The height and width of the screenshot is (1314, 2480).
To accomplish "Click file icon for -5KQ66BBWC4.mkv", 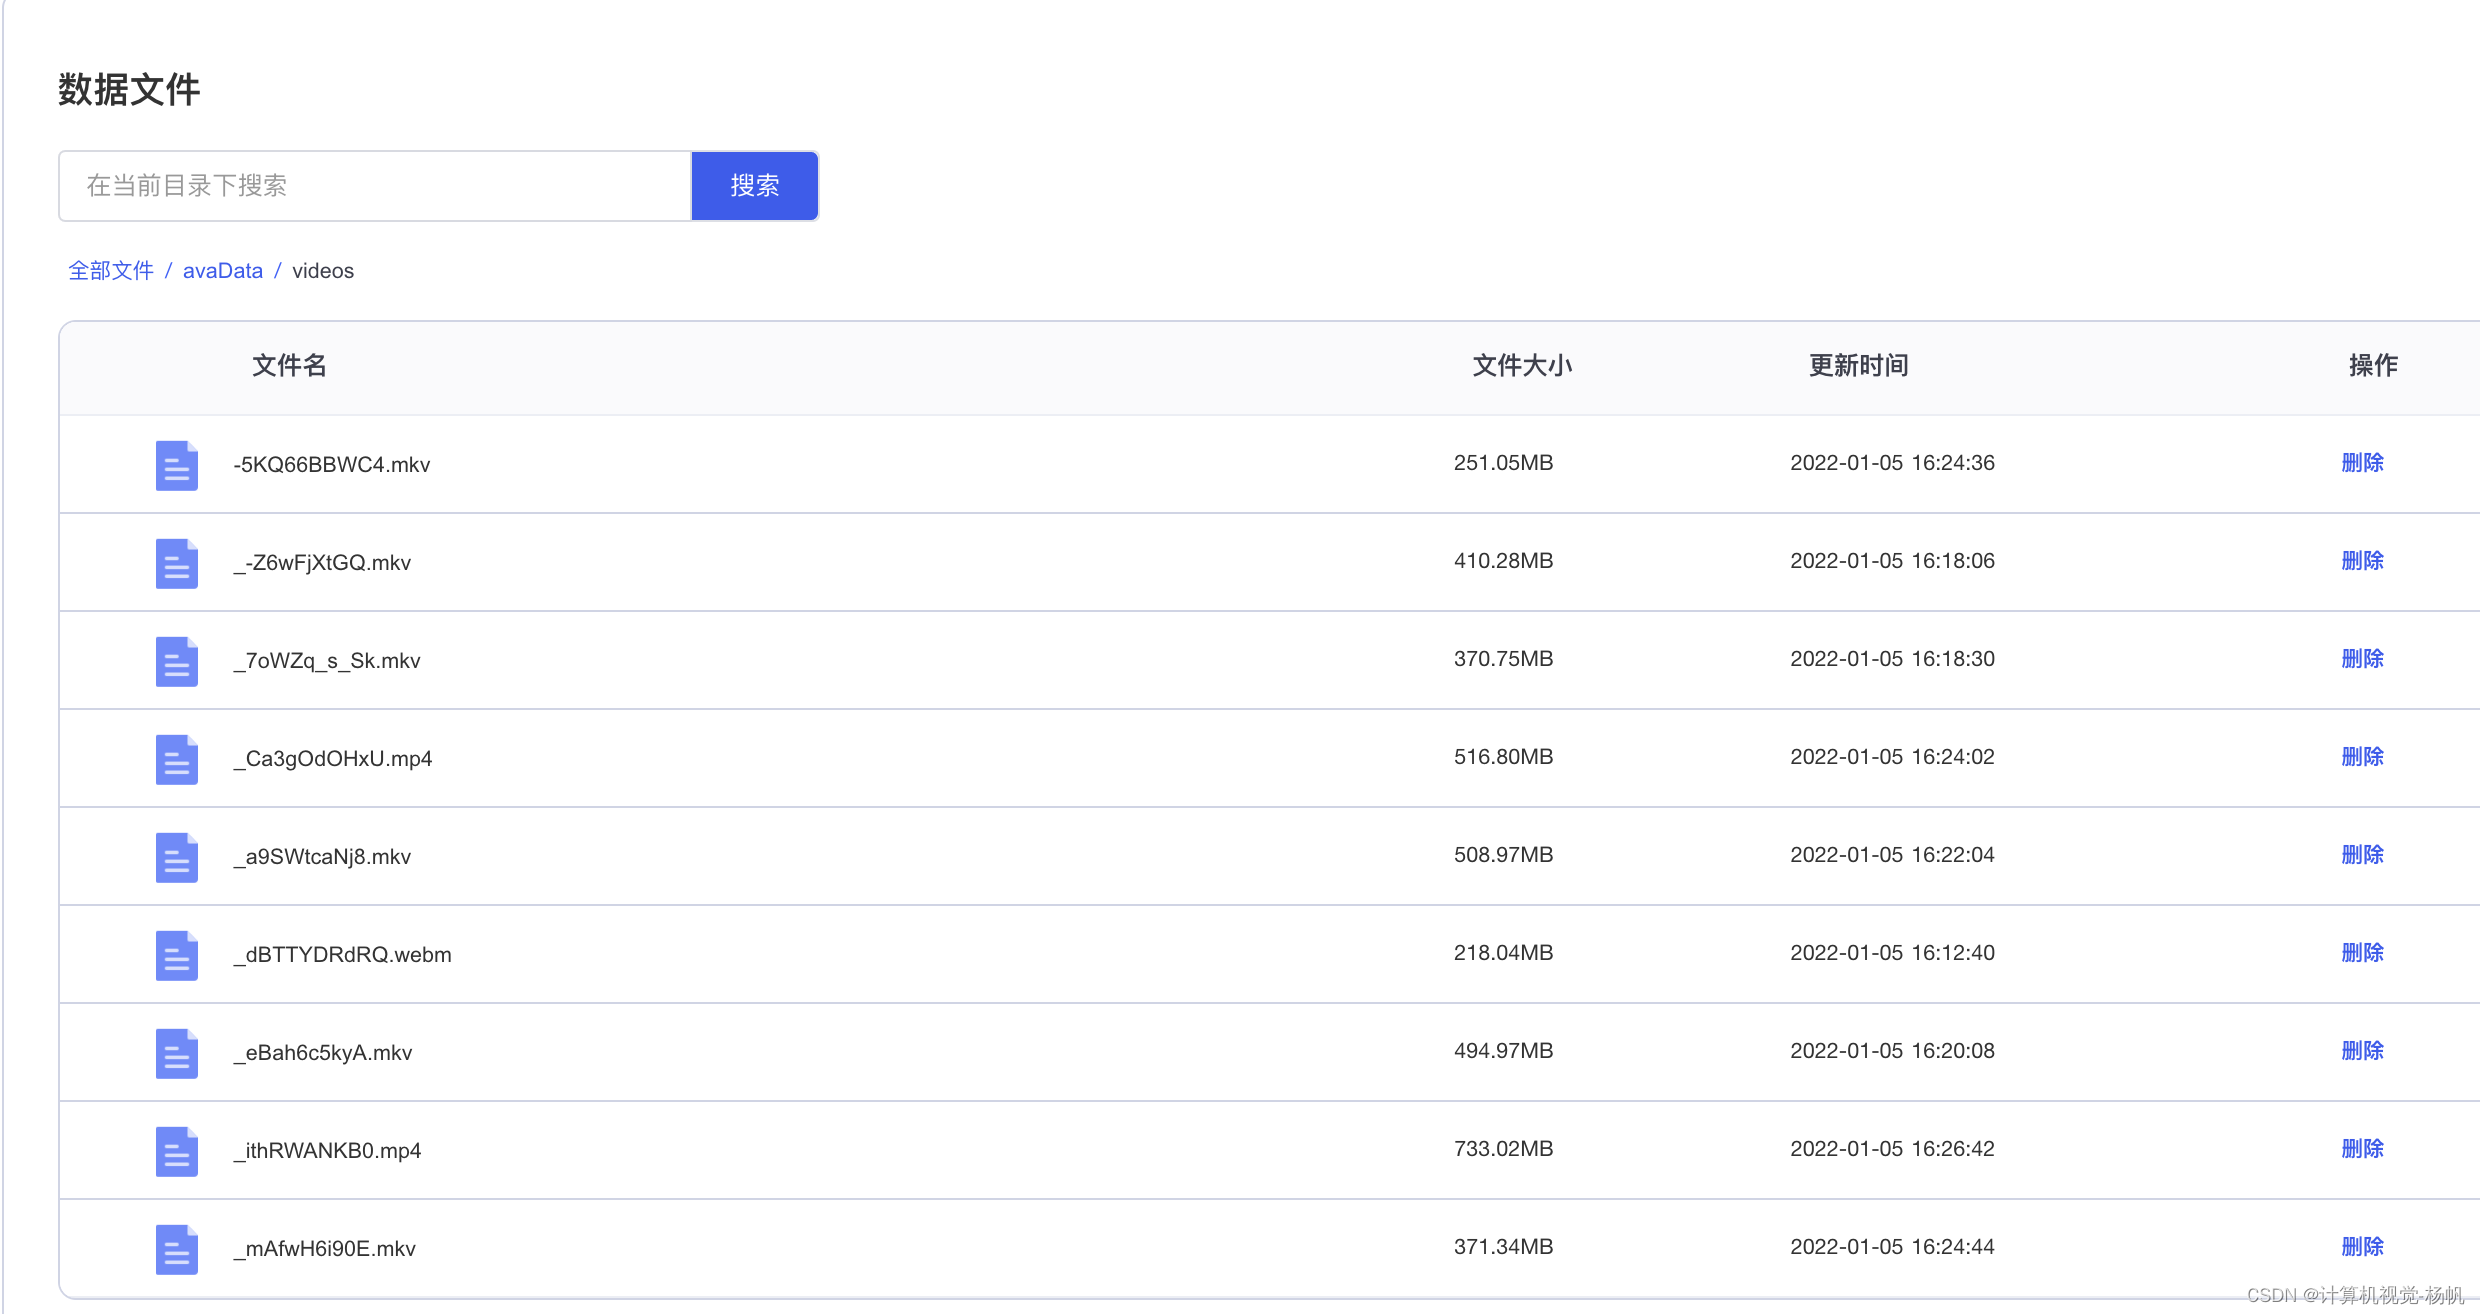I will coord(176,465).
